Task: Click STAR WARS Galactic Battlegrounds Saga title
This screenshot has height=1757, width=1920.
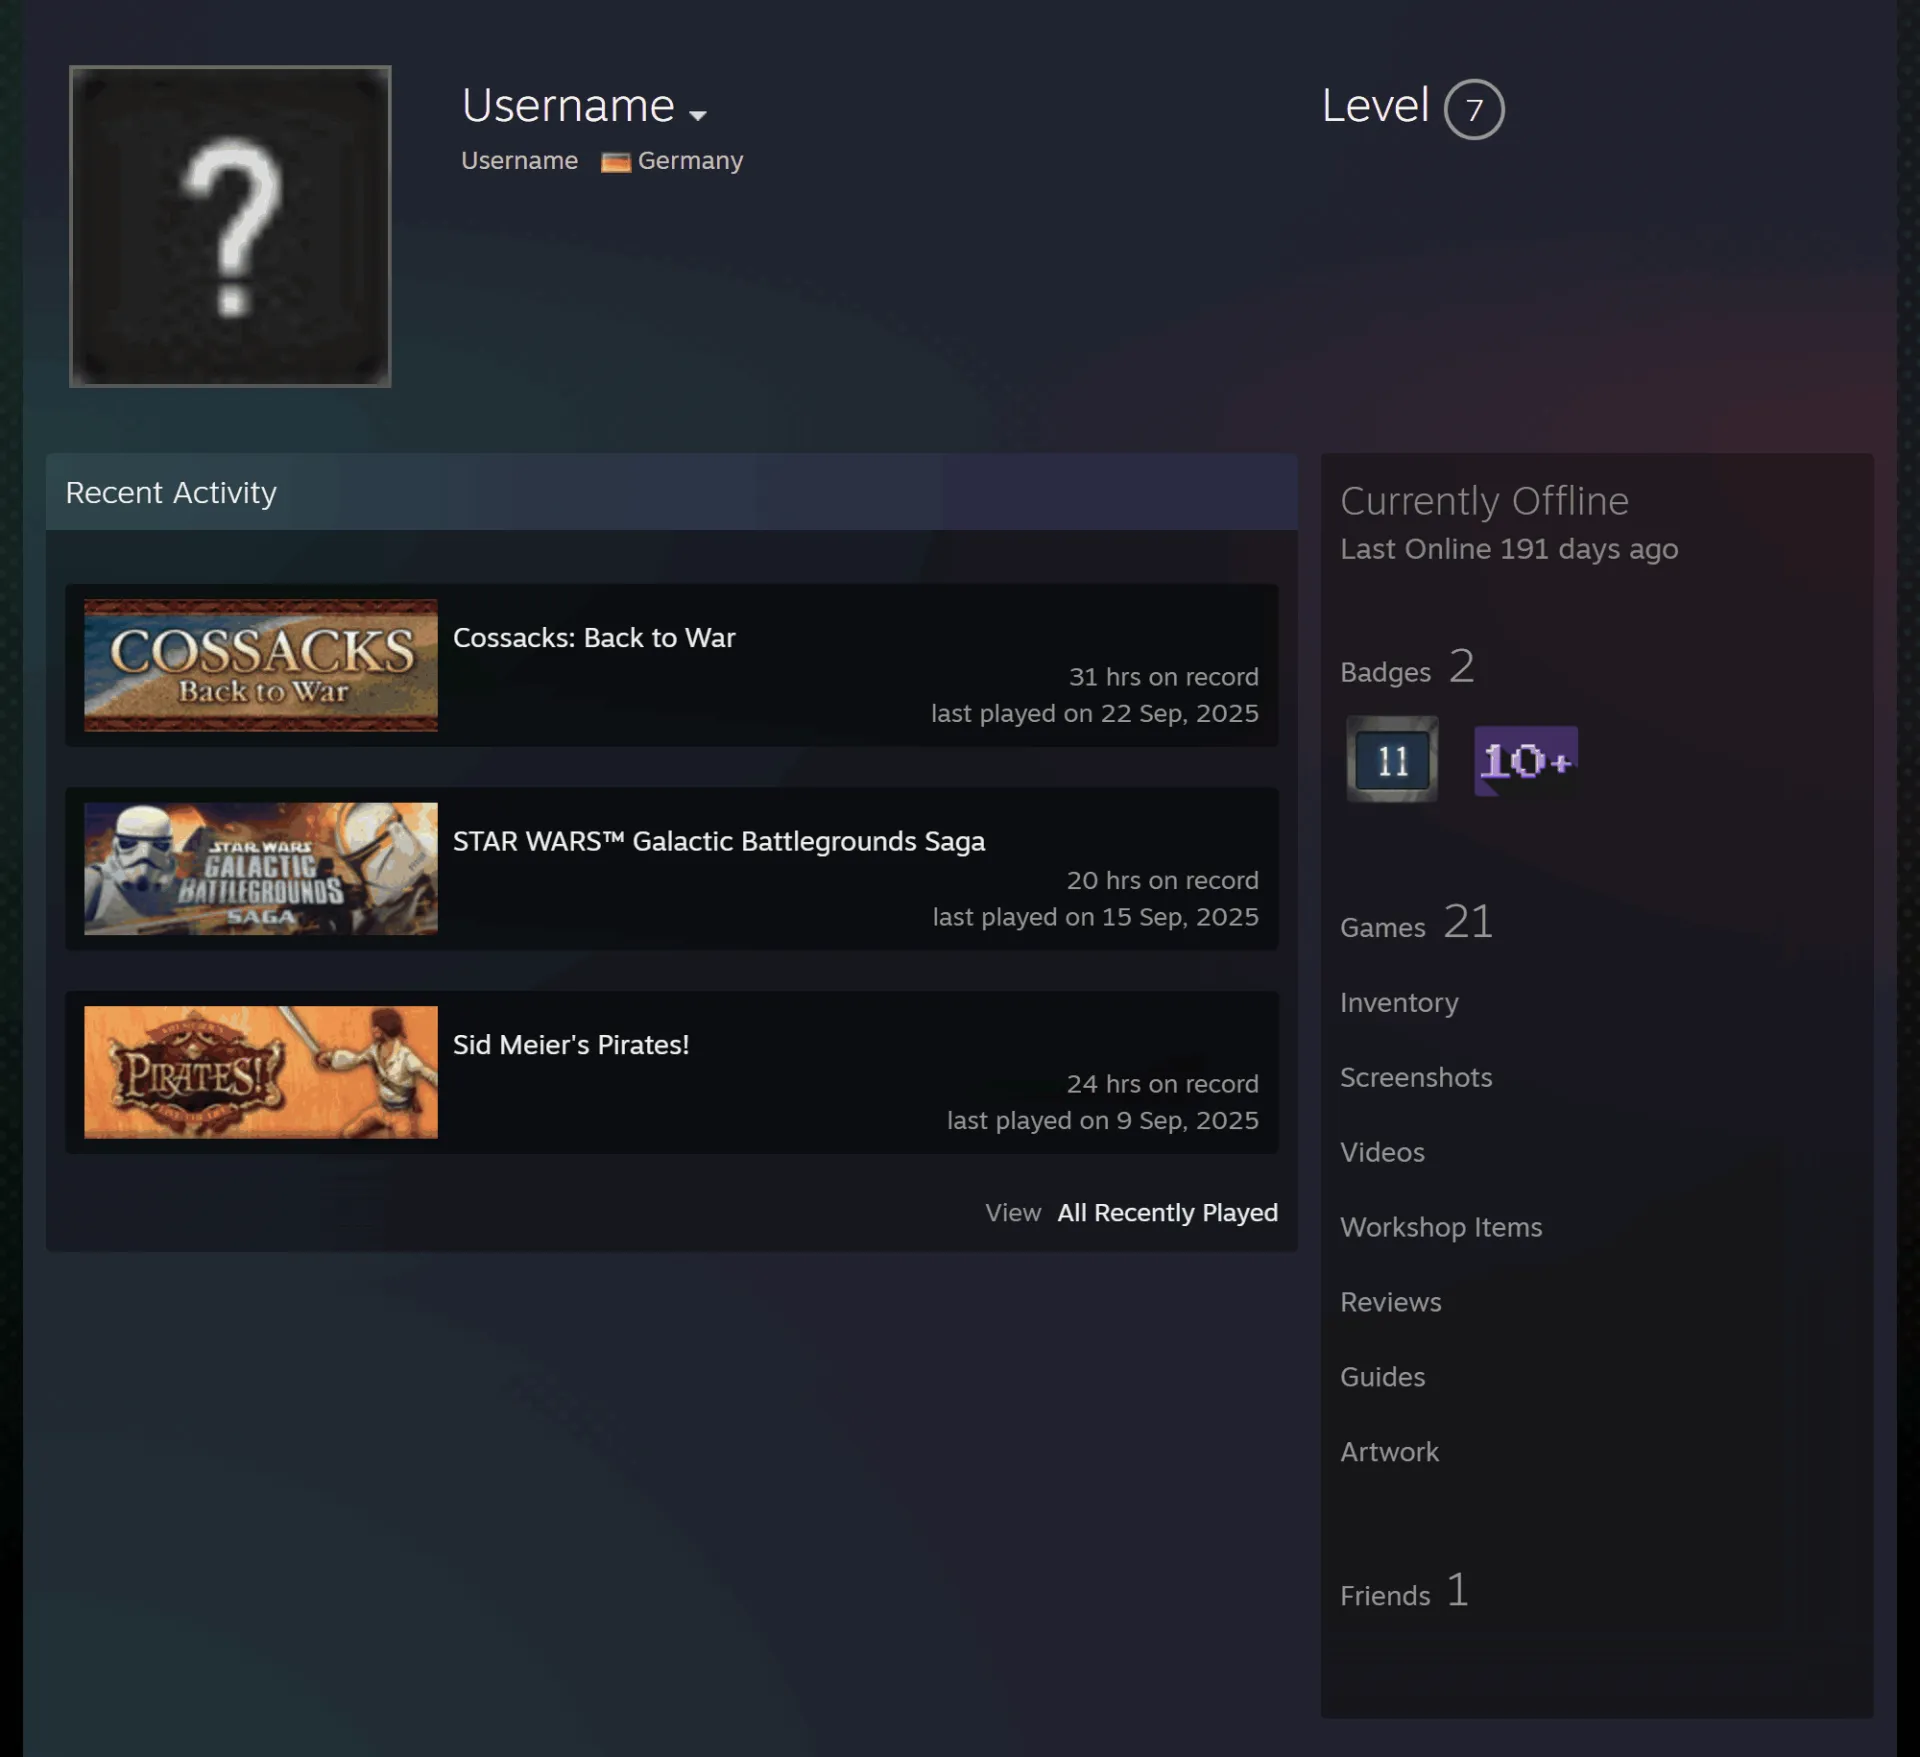Action: pyautogui.click(x=719, y=841)
